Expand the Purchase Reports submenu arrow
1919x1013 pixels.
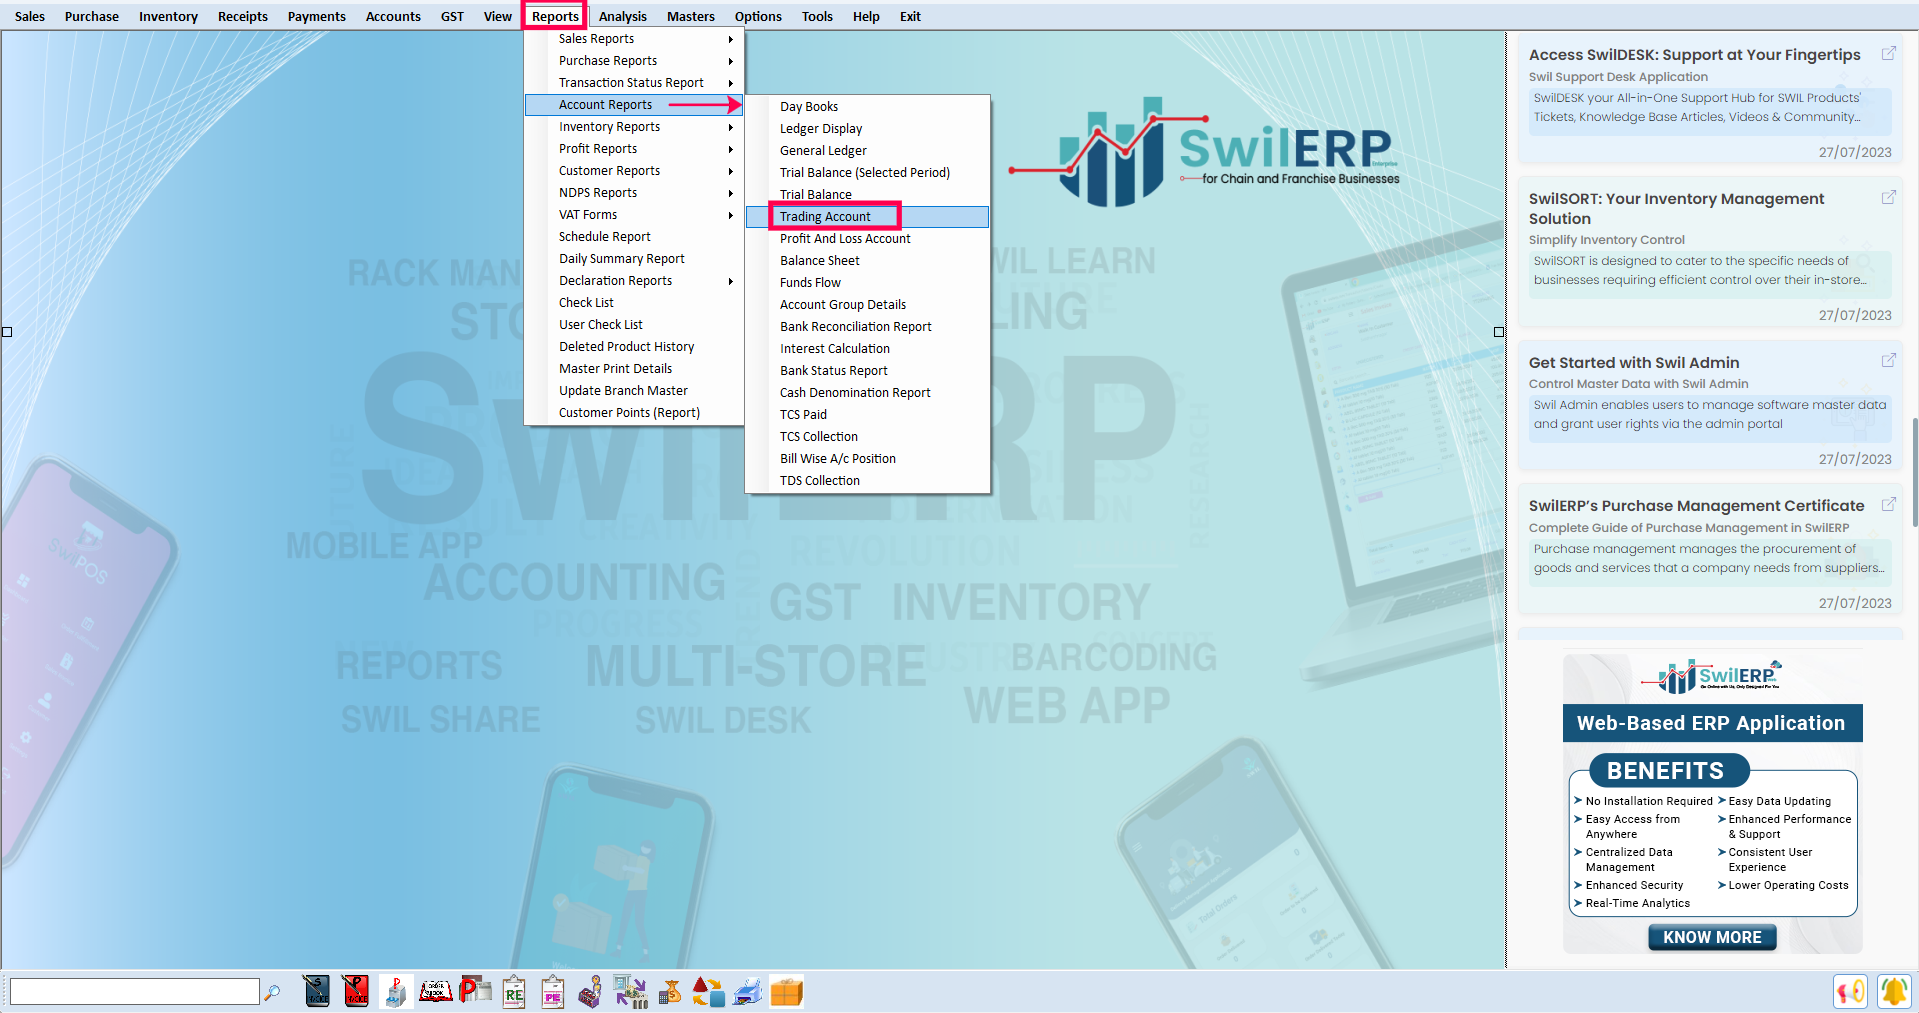[731, 61]
